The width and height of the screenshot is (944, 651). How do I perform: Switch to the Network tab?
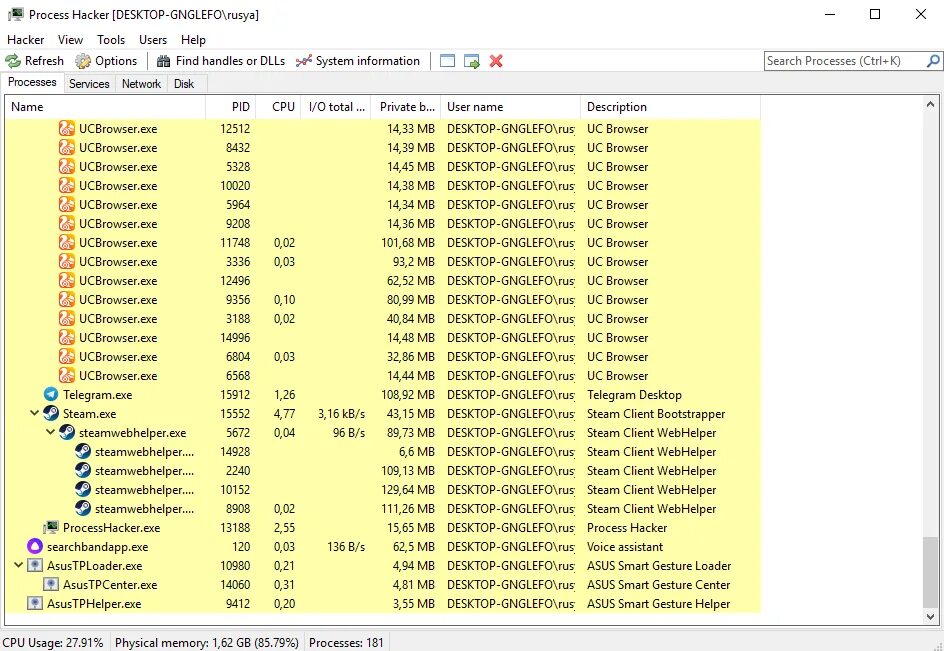click(141, 84)
